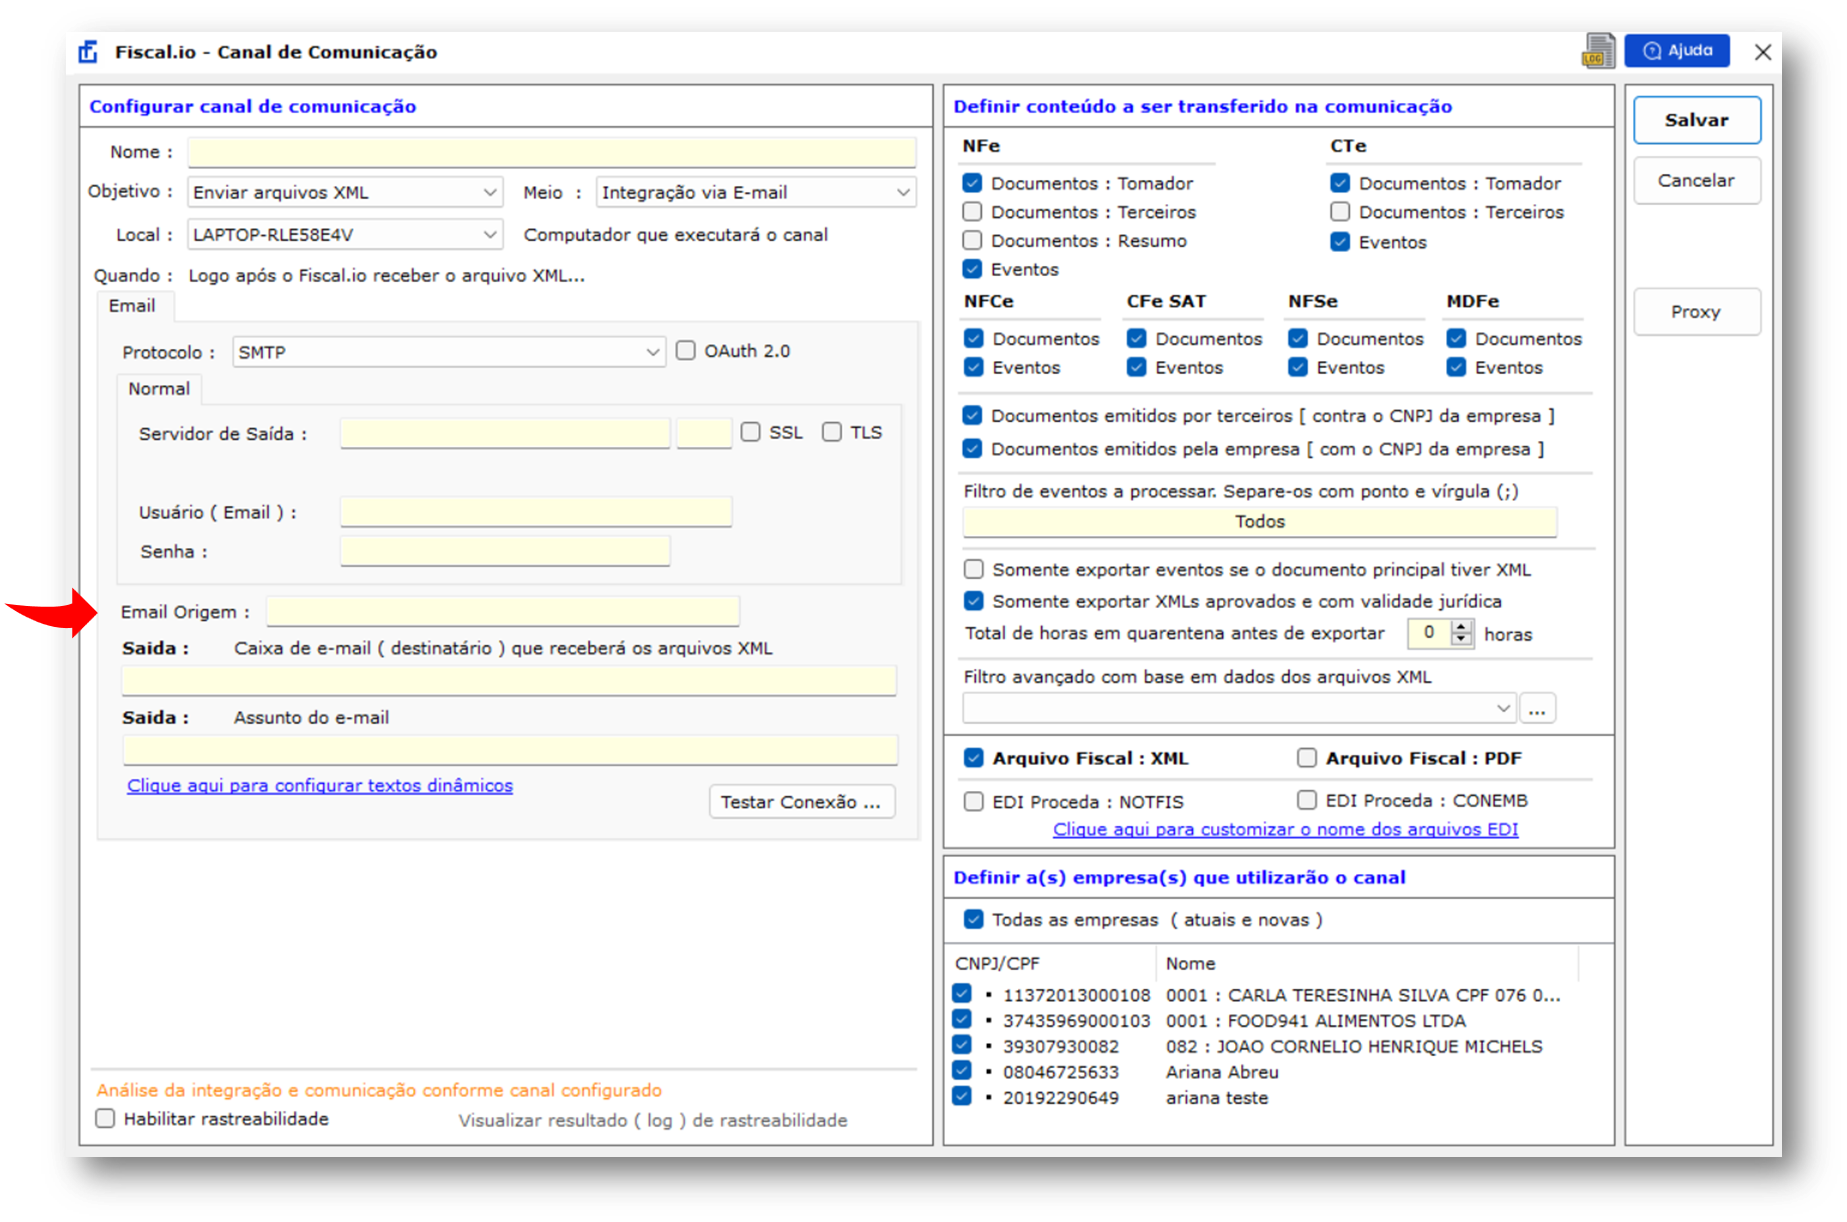Enable EDI Proceda : CONEMB checkbox
Viewport: 1847px width, 1222px height.
point(1307,800)
